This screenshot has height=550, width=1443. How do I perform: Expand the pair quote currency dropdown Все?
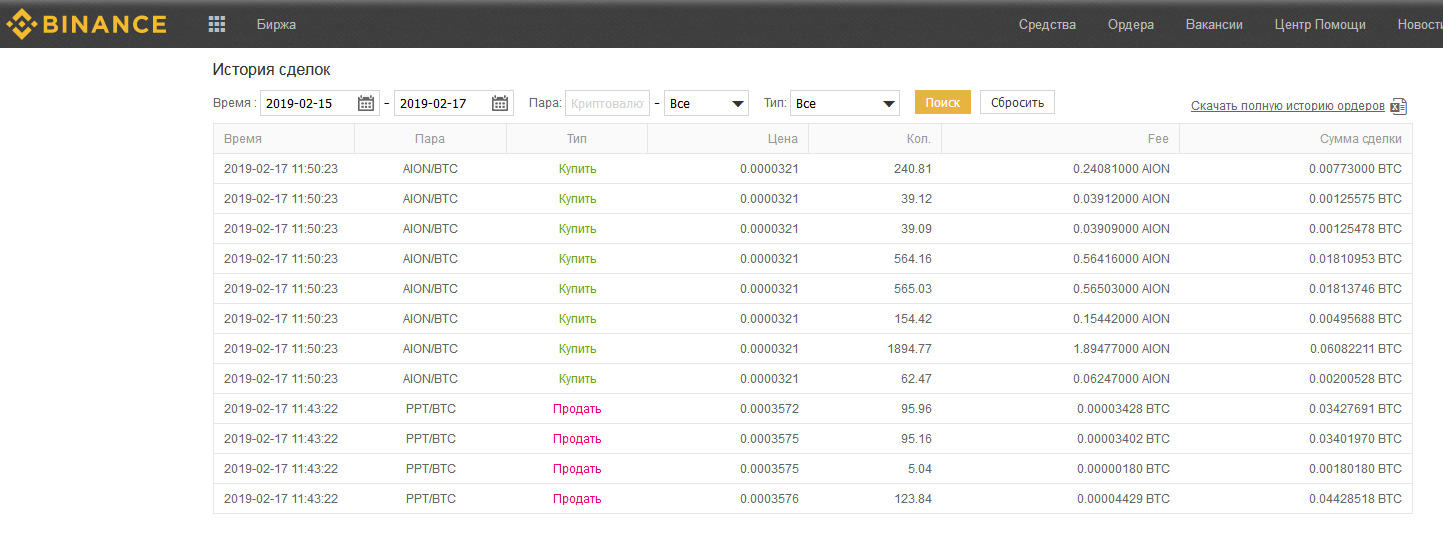(x=706, y=103)
